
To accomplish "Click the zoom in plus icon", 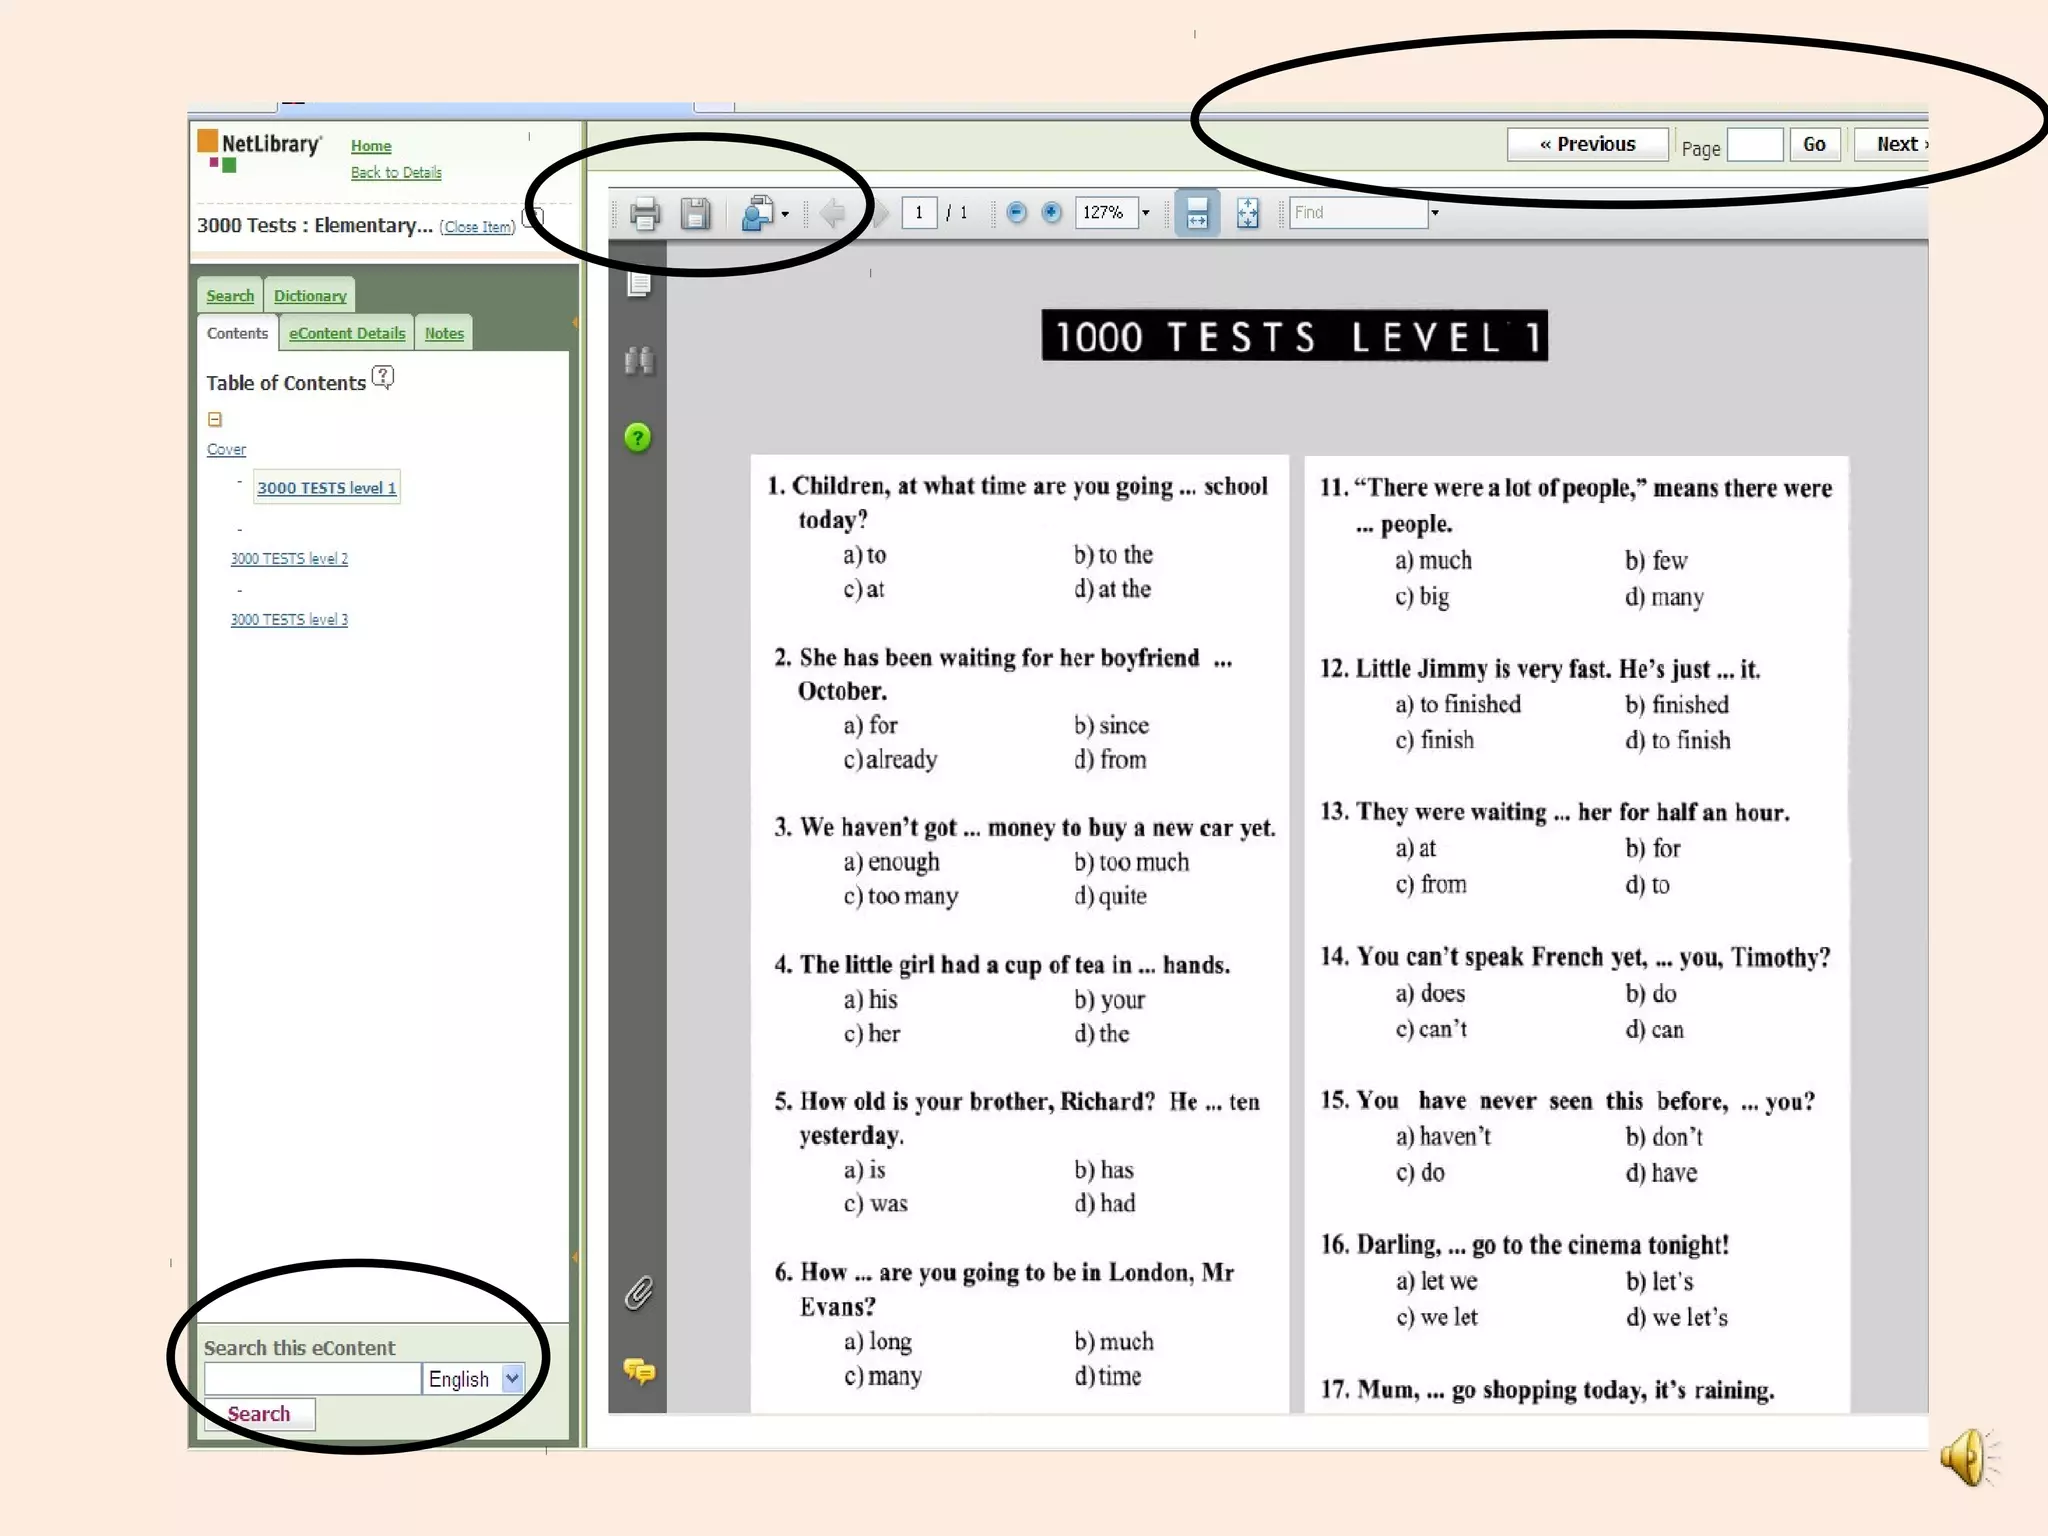I will (x=1051, y=212).
